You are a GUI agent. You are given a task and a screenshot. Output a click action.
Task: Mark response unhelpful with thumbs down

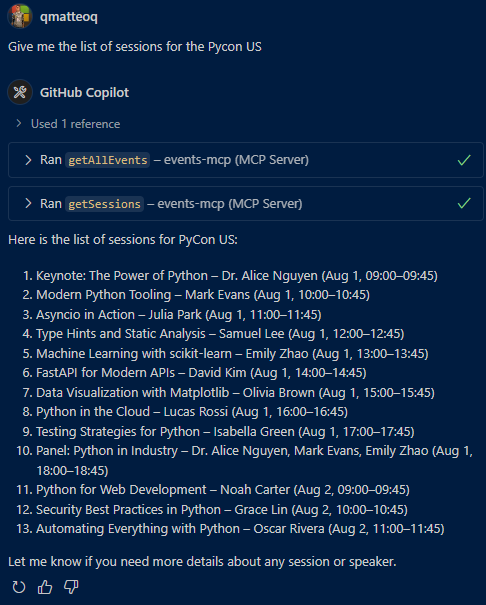71,587
